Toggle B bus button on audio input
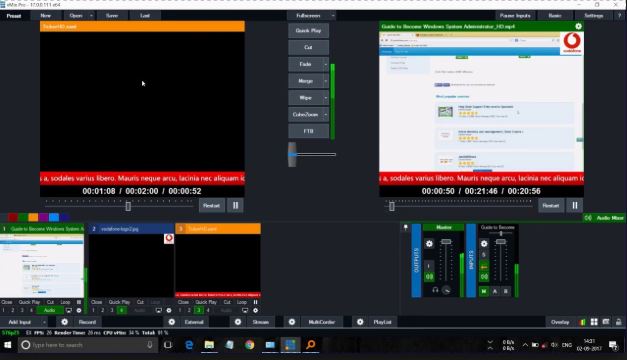Viewport: 627px width, 360px height. click(x=506, y=291)
